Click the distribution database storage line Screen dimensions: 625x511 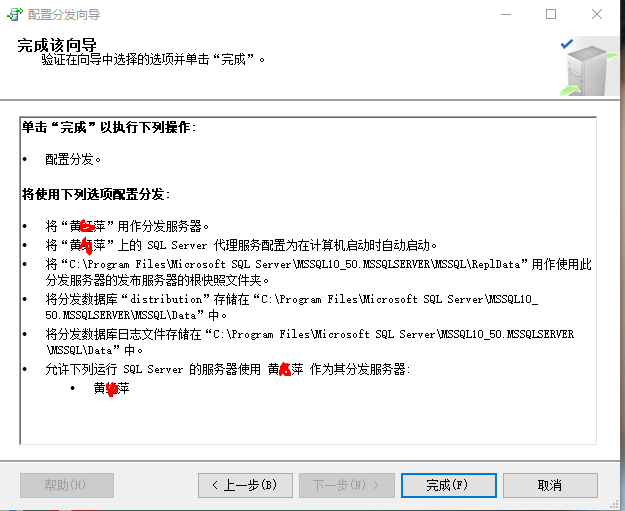click(x=291, y=307)
